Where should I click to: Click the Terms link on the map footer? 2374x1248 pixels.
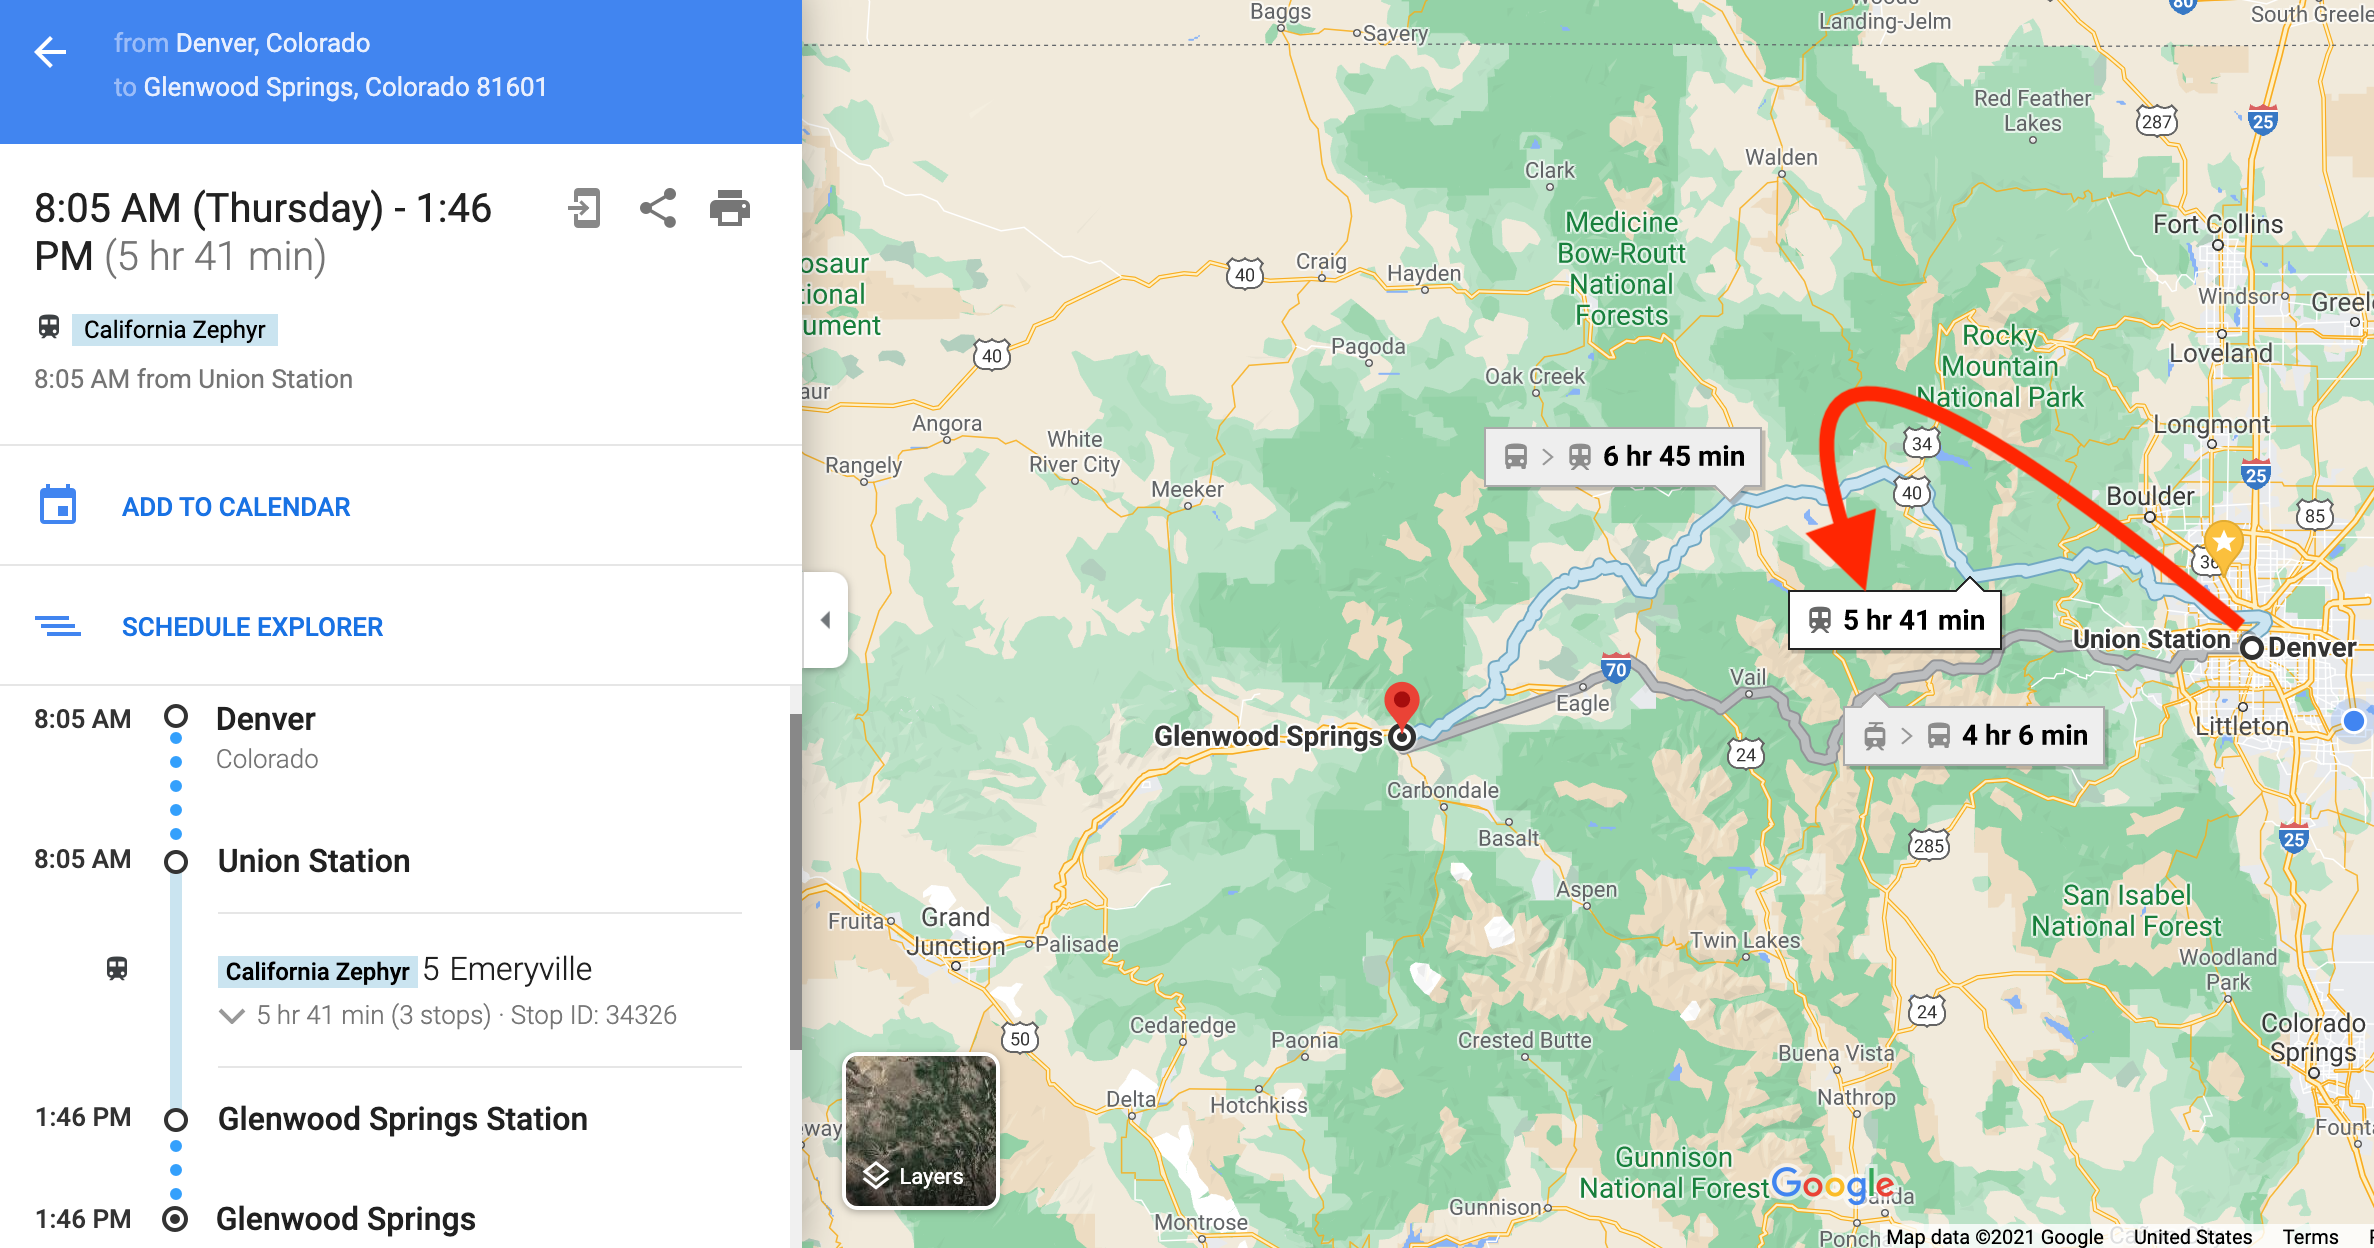(2310, 1237)
